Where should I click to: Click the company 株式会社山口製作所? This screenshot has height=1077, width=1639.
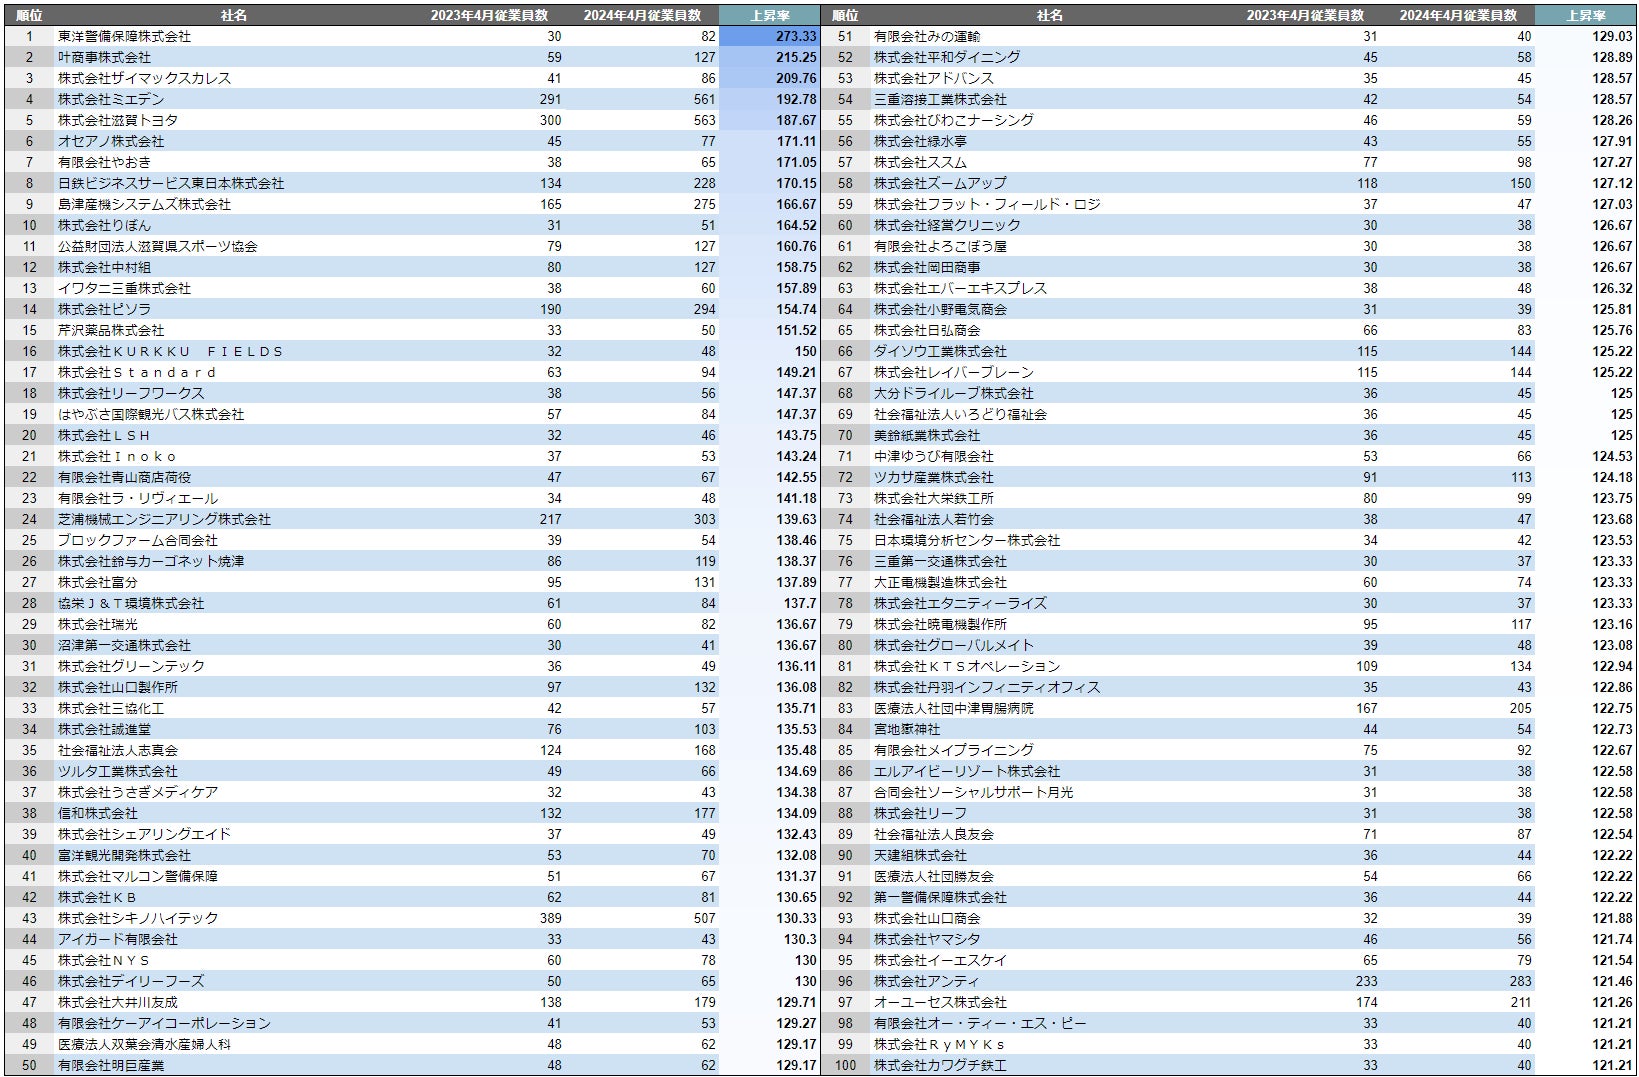pyautogui.click(x=118, y=687)
